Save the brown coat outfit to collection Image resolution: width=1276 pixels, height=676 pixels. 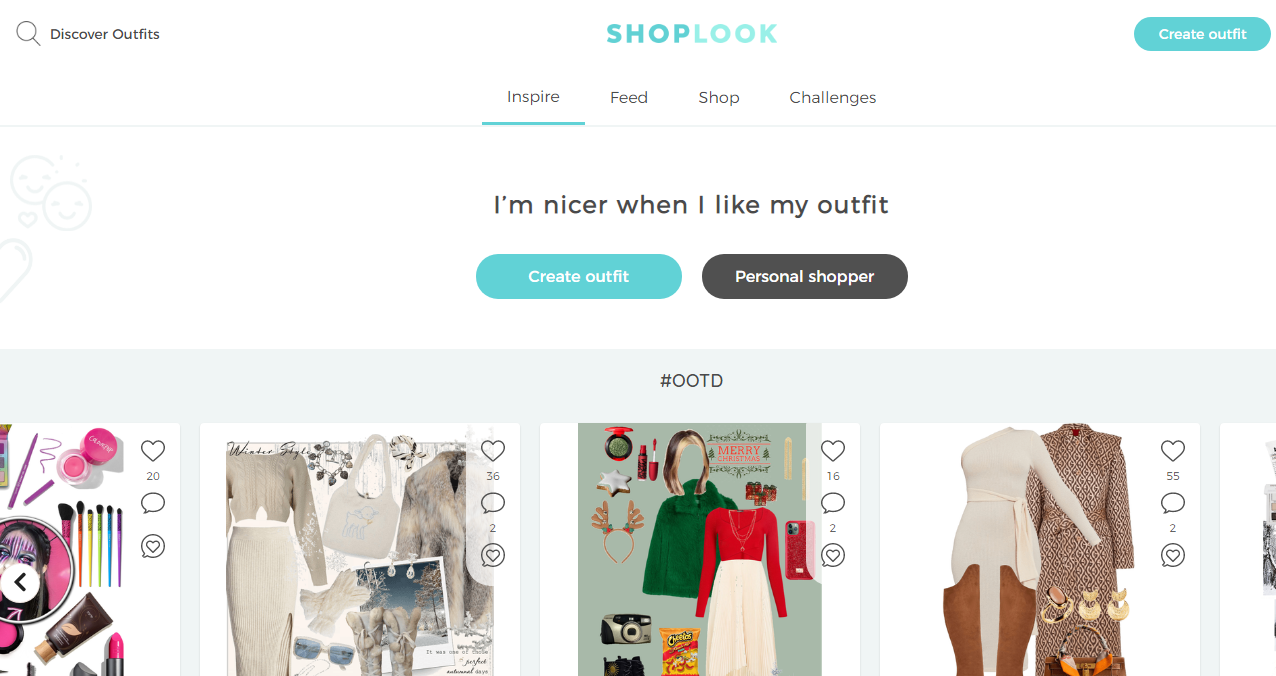tap(1173, 555)
